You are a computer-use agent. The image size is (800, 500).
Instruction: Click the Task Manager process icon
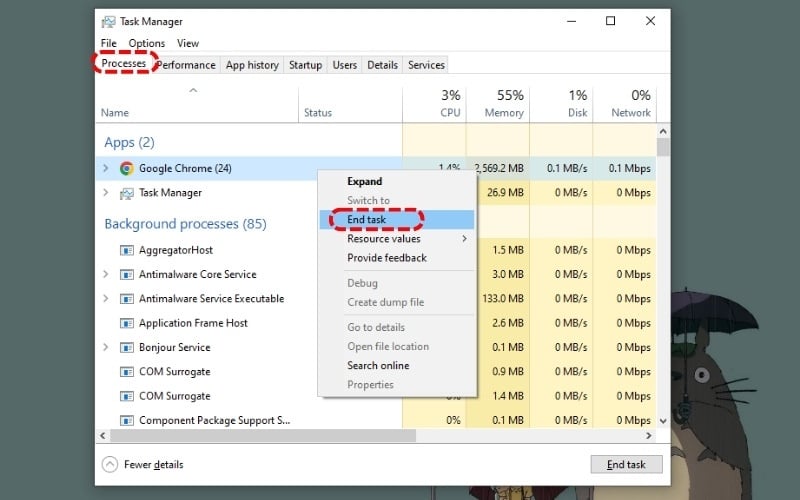(127, 193)
